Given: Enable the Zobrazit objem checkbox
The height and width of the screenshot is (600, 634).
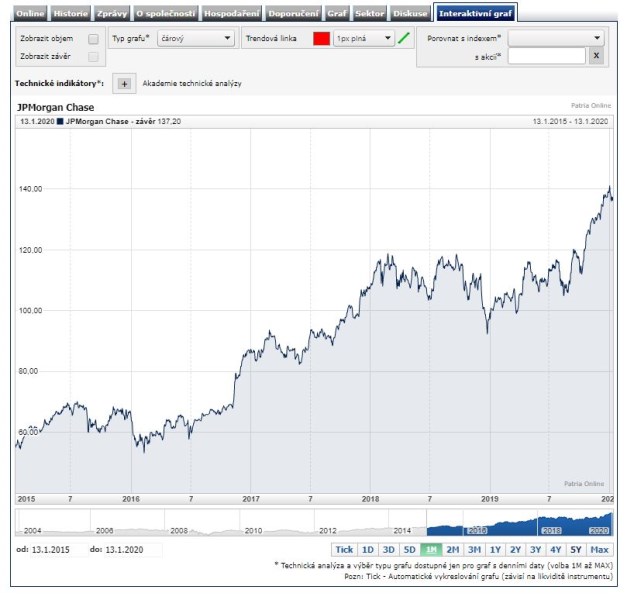Looking at the screenshot, I should (x=93, y=39).
